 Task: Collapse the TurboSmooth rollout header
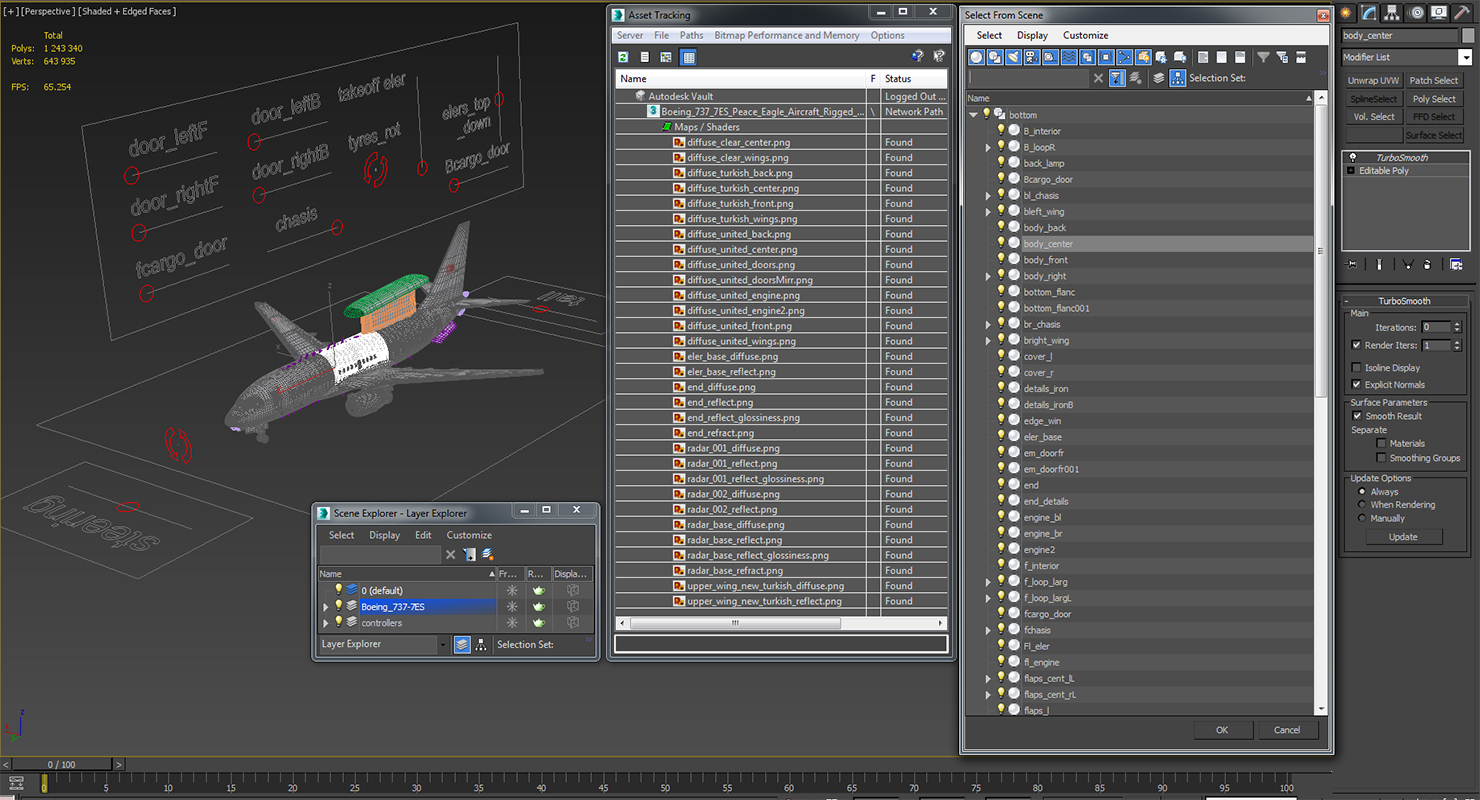(1404, 301)
